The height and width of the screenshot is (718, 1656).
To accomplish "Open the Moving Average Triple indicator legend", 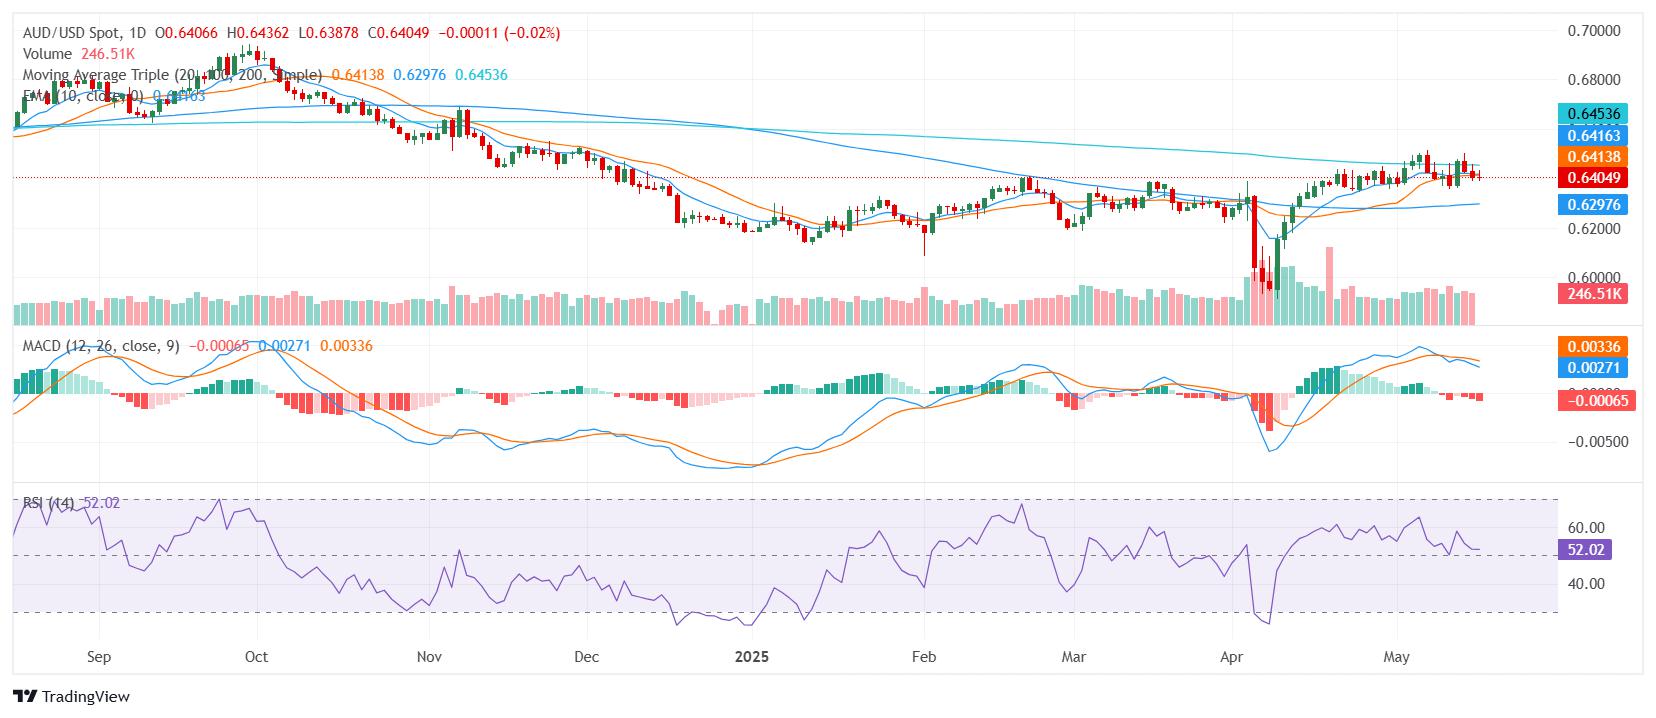I will [172, 75].
